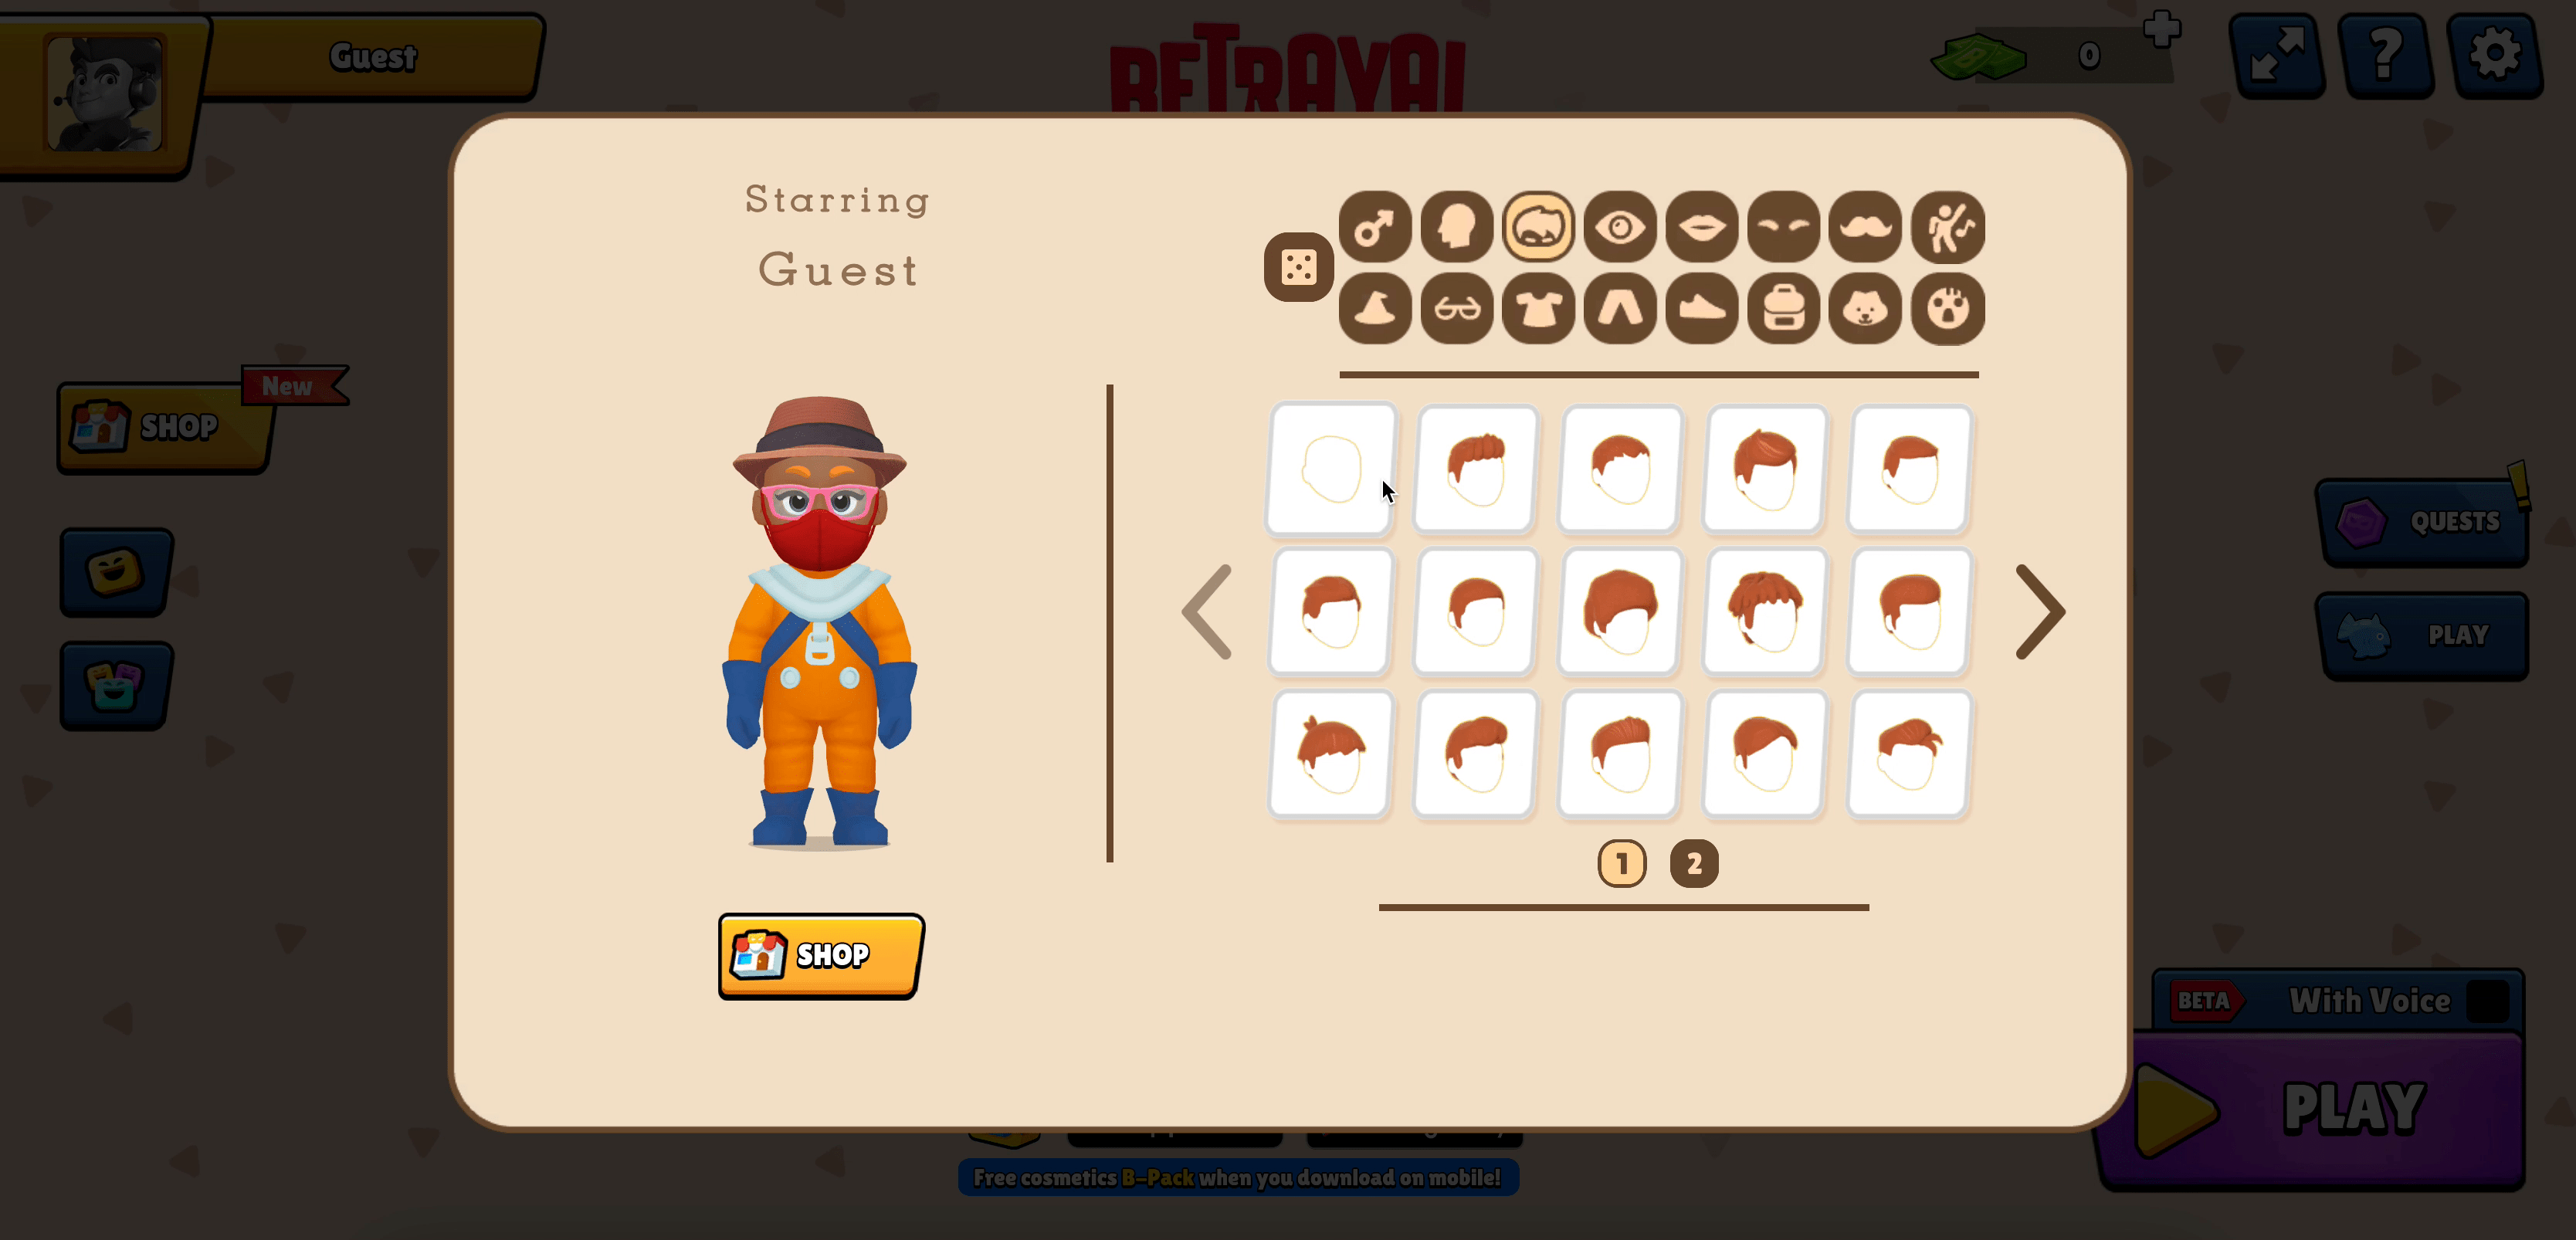
Task: Toggle random character appearance button
Action: point(1296,268)
